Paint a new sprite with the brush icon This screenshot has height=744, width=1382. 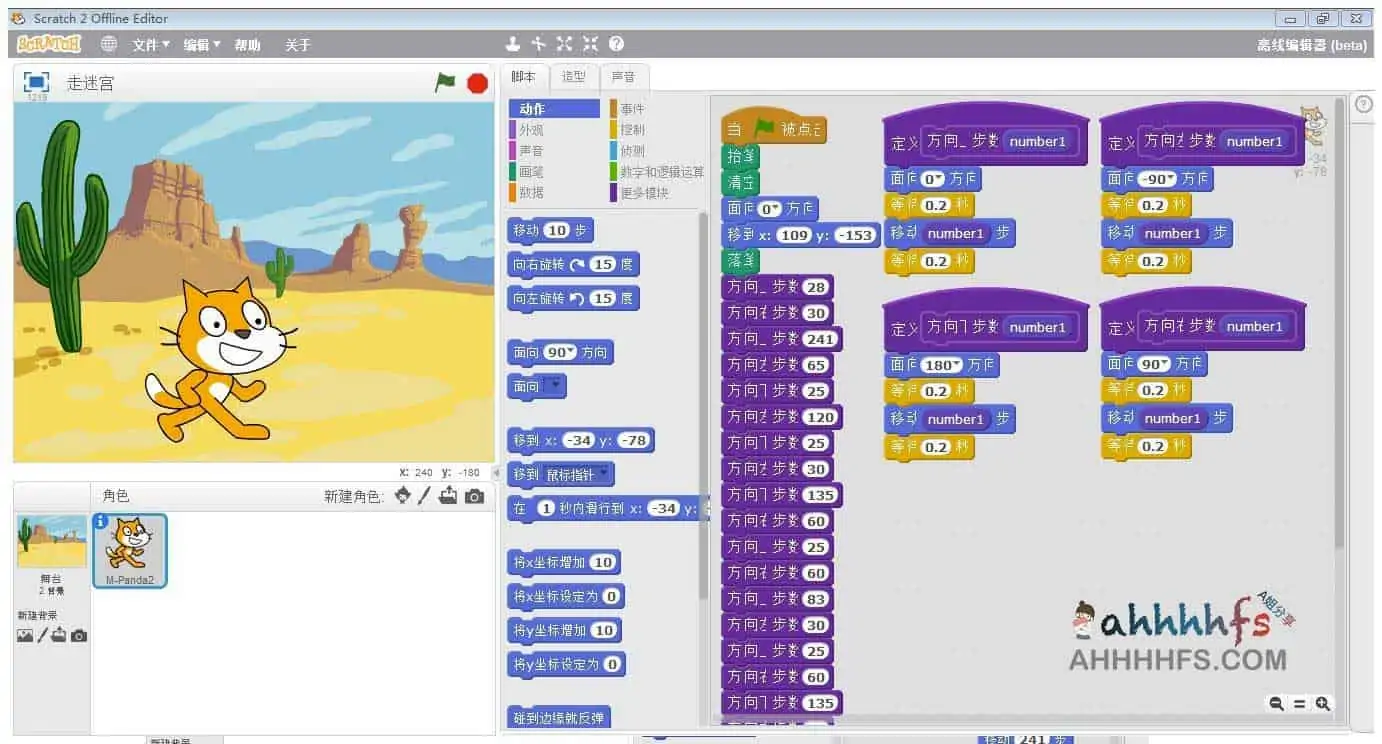424,496
